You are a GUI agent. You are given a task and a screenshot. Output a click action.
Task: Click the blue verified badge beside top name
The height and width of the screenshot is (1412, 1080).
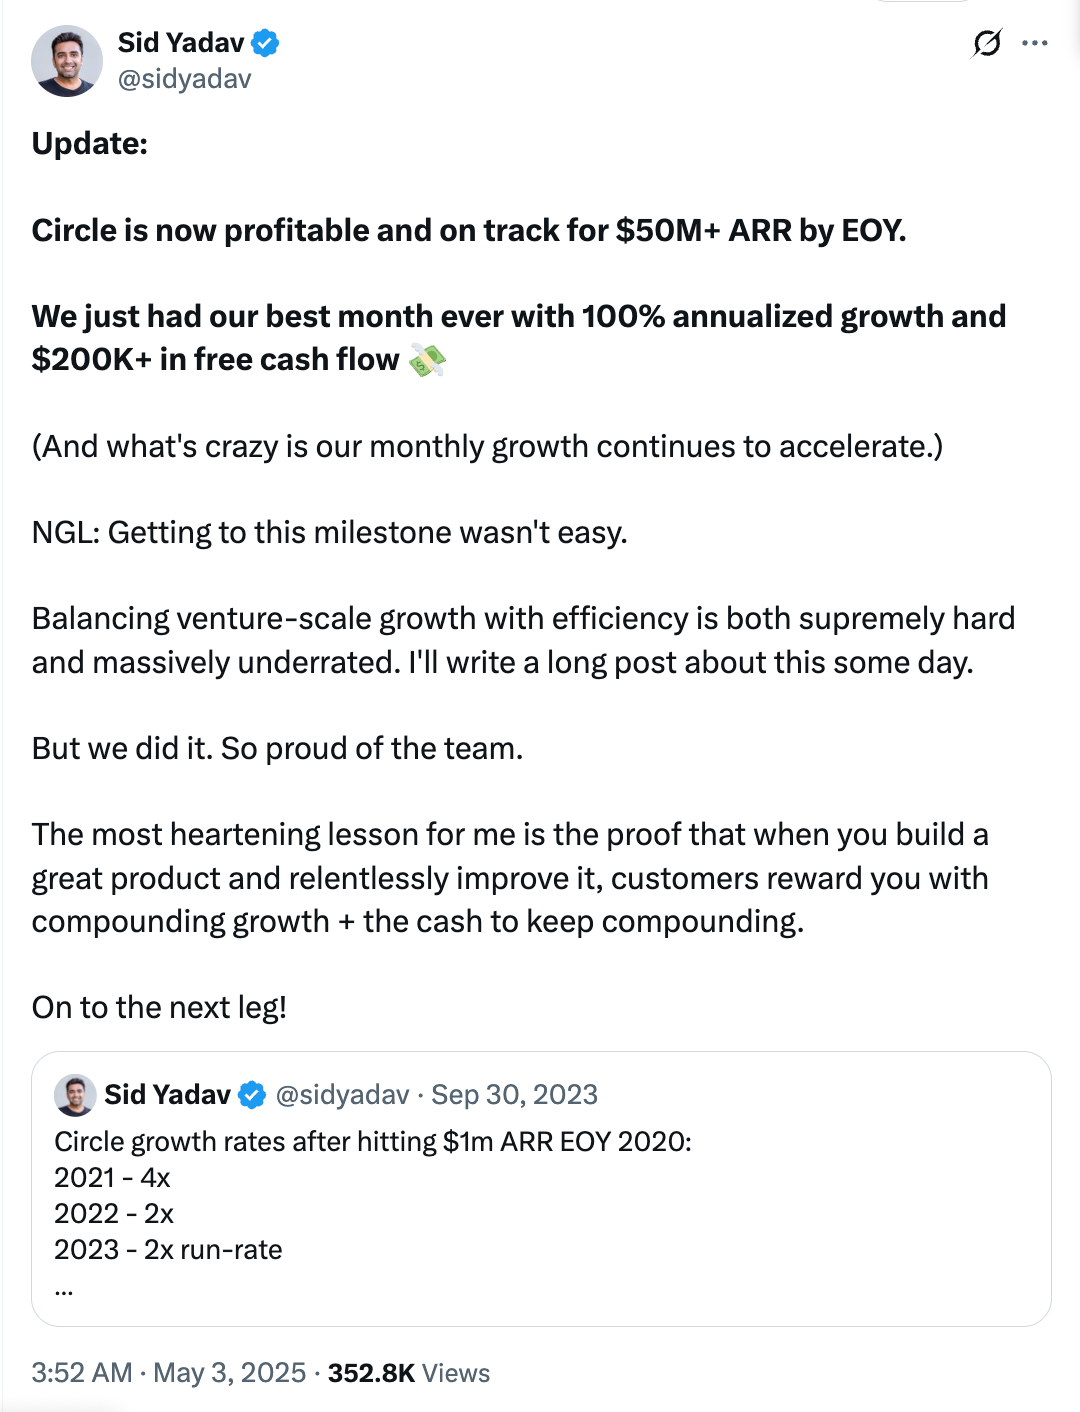[x=265, y=43]
